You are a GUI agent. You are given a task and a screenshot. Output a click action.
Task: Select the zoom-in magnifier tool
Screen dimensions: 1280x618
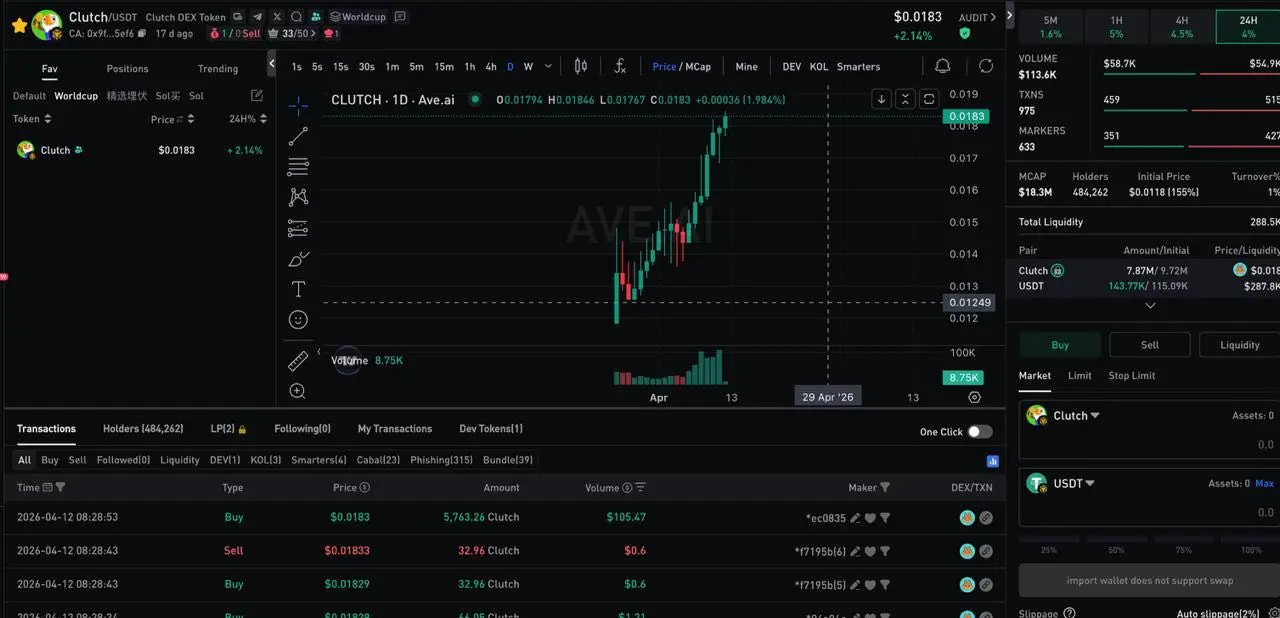pos(298,391)
